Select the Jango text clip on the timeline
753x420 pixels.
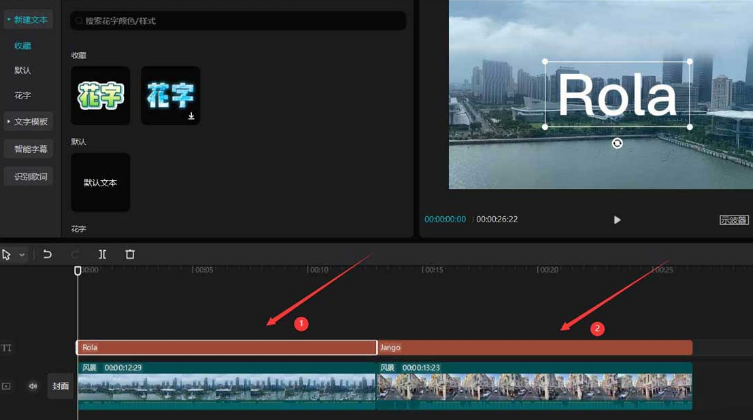coord(535,348)
